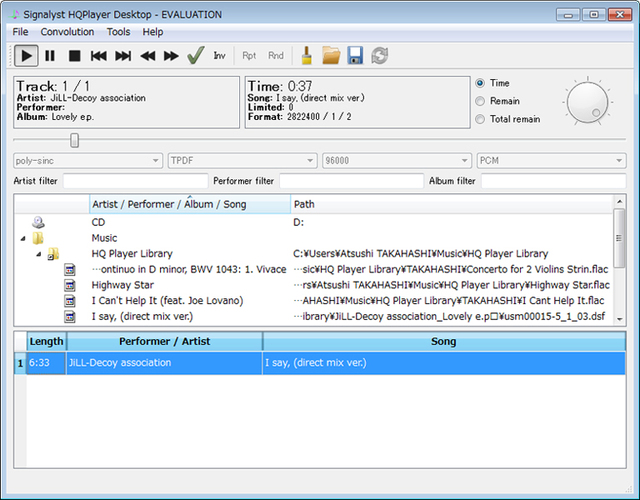Open the Convolution menu
The image size is (640, 500).
point(67,32)
